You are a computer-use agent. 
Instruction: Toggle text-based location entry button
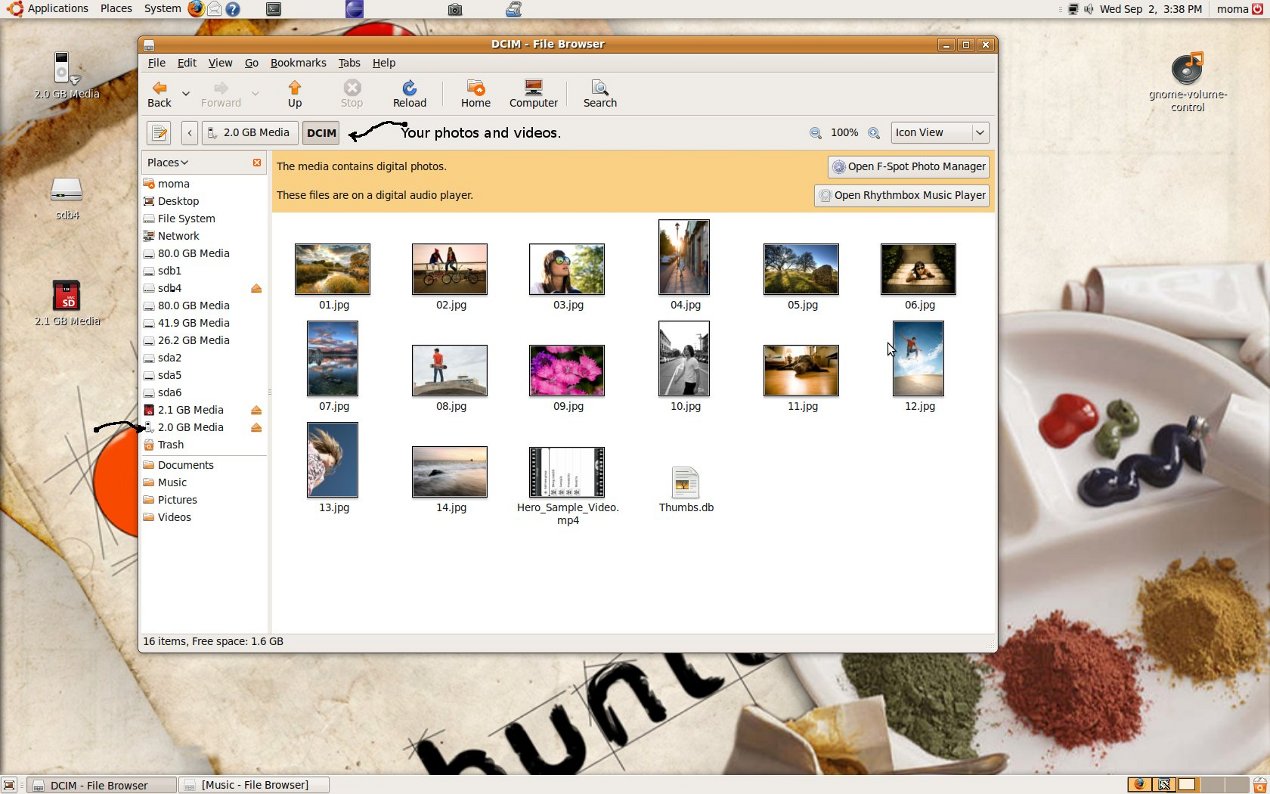tap(159, 133)
